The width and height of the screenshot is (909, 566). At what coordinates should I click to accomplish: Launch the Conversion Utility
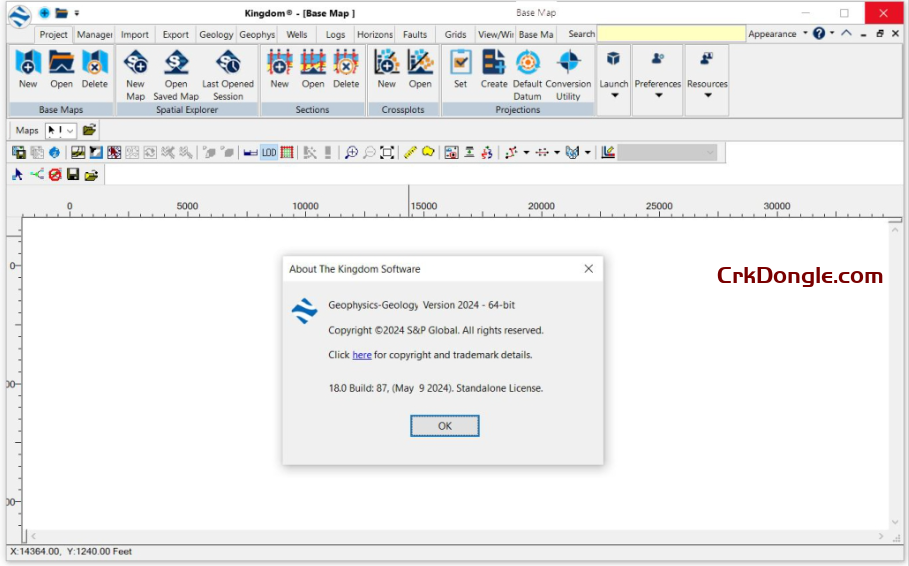coord(568,75)
